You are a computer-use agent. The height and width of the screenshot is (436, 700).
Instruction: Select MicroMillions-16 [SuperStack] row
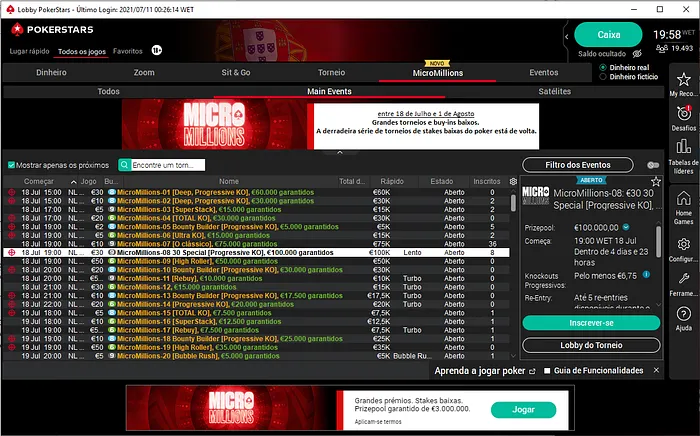point(256,321)
